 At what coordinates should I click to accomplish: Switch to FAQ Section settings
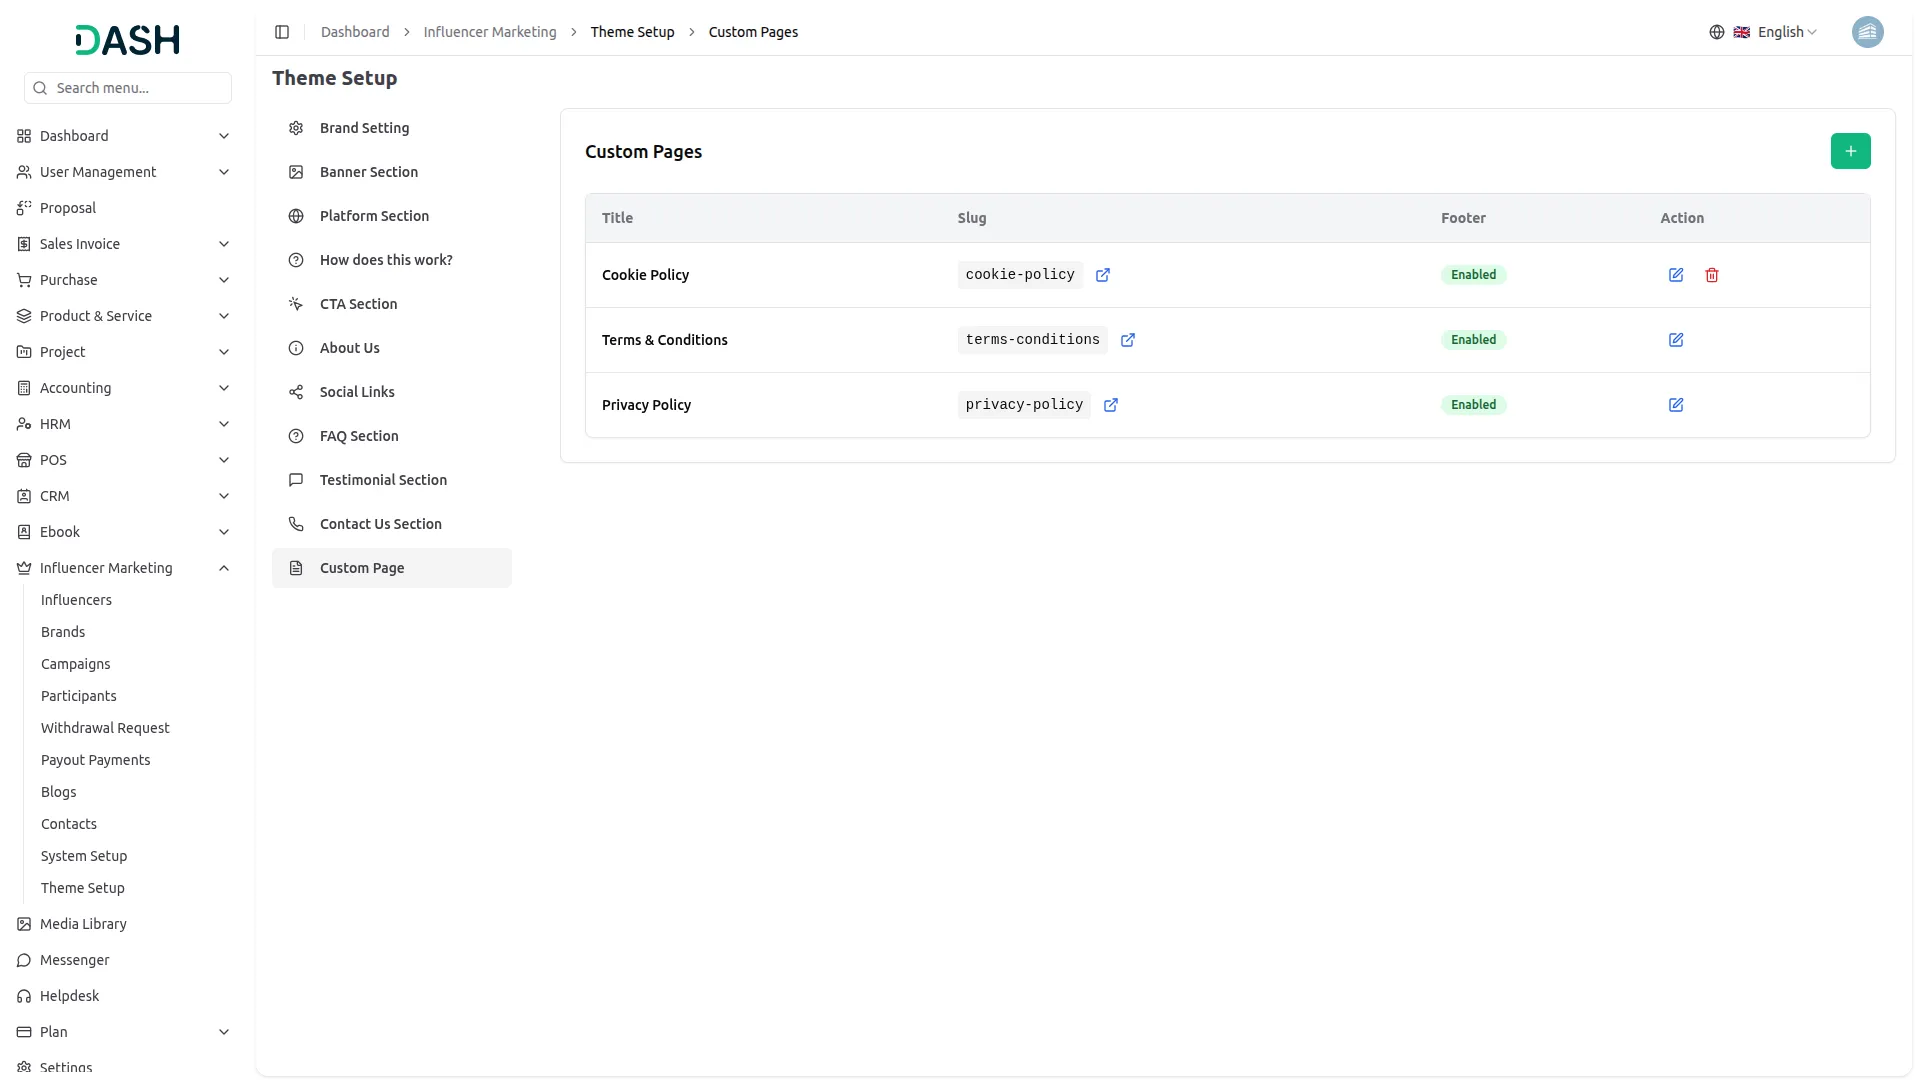[359, 436]
